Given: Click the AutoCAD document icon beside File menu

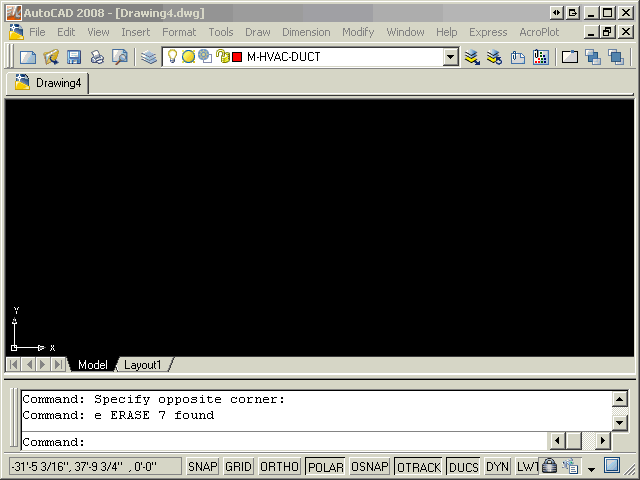Looking at the screenshot, I should (x=16, y=32).
